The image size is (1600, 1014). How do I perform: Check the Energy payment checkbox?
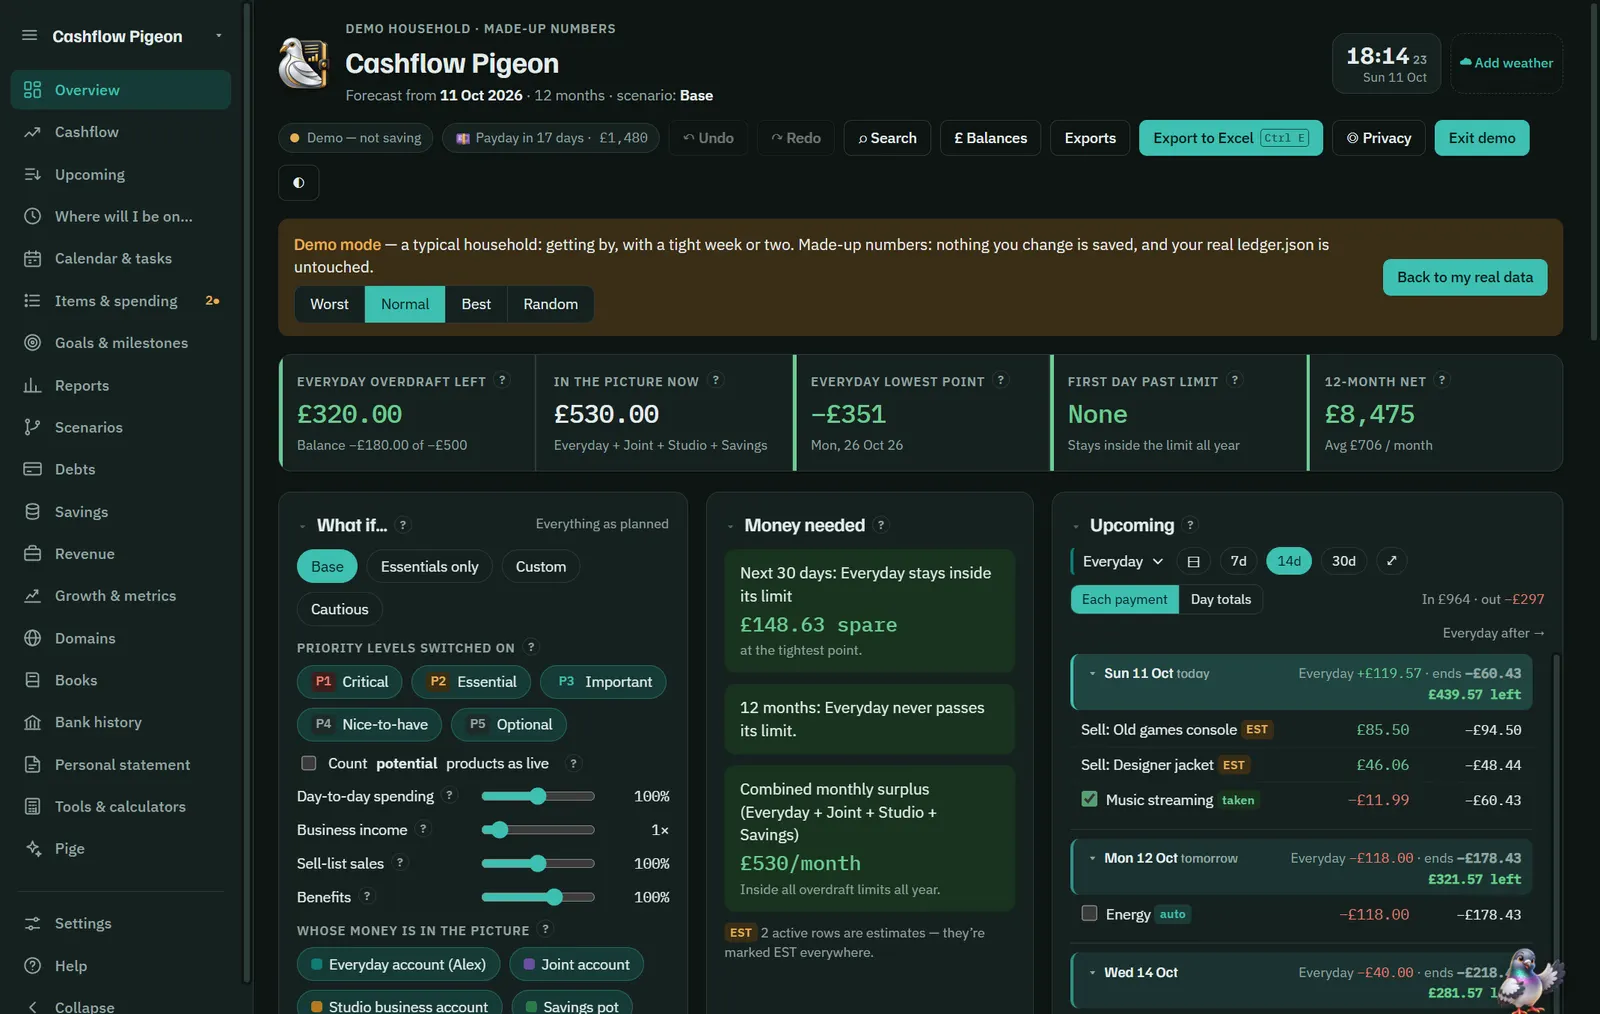click(x=1090, y=914)
